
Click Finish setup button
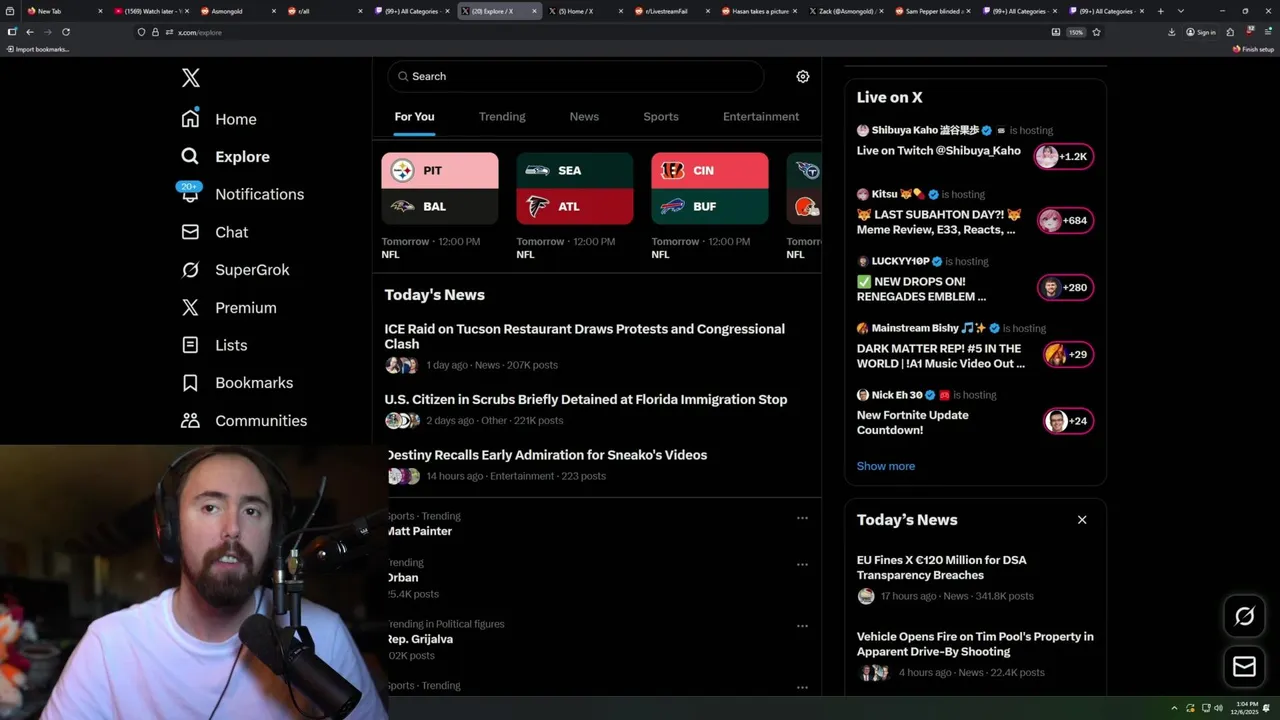pyautogui.click(x=1254, y=49)
